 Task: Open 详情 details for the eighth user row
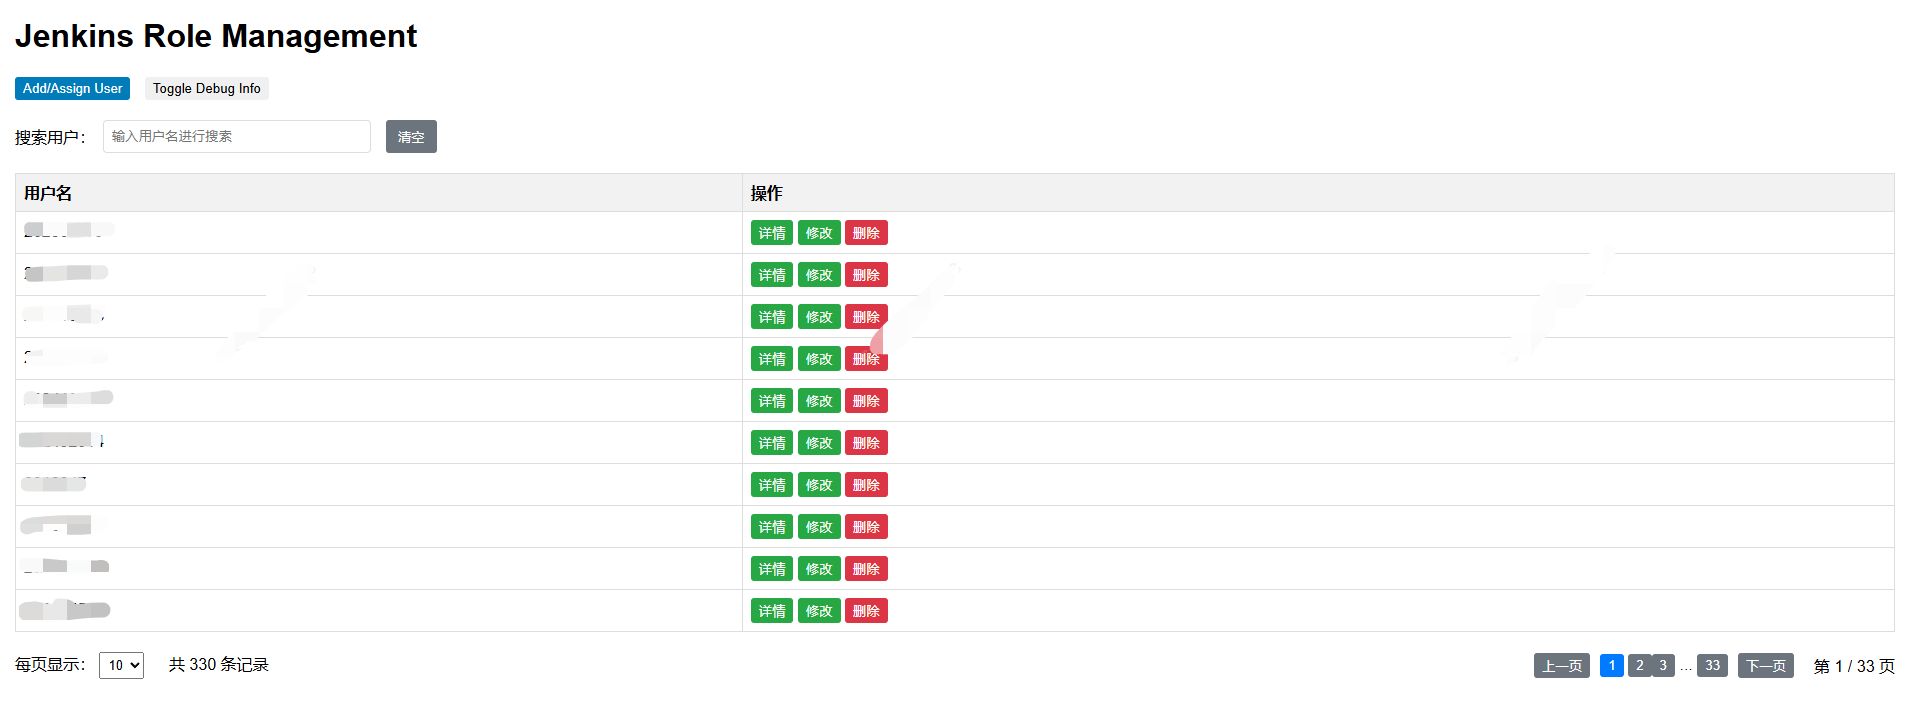click(x=772, y=527)
